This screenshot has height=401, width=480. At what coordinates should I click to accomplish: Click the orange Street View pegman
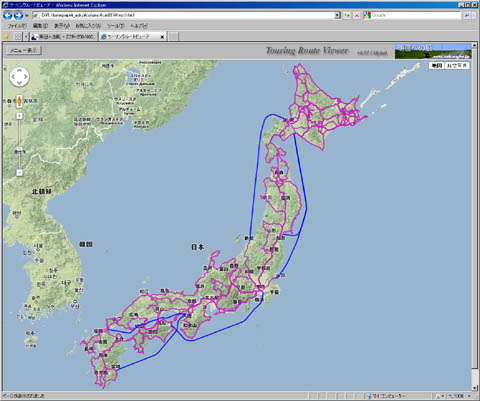[x=19, y=101]
